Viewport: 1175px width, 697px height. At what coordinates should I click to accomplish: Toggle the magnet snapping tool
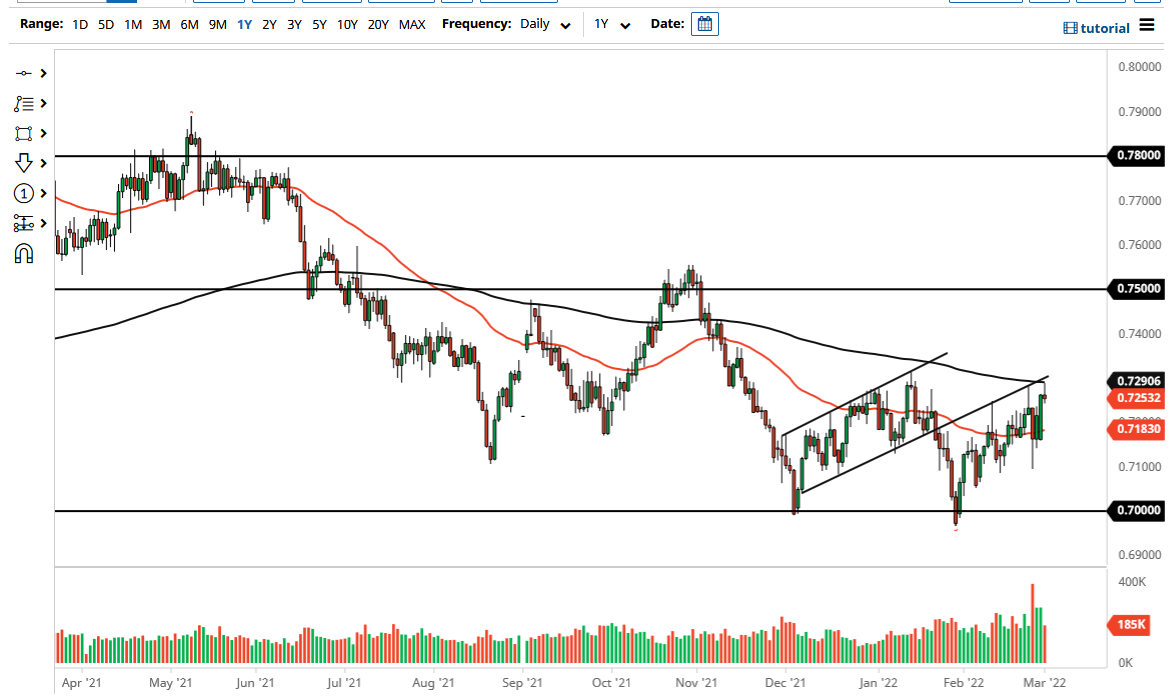pos(23,252)
